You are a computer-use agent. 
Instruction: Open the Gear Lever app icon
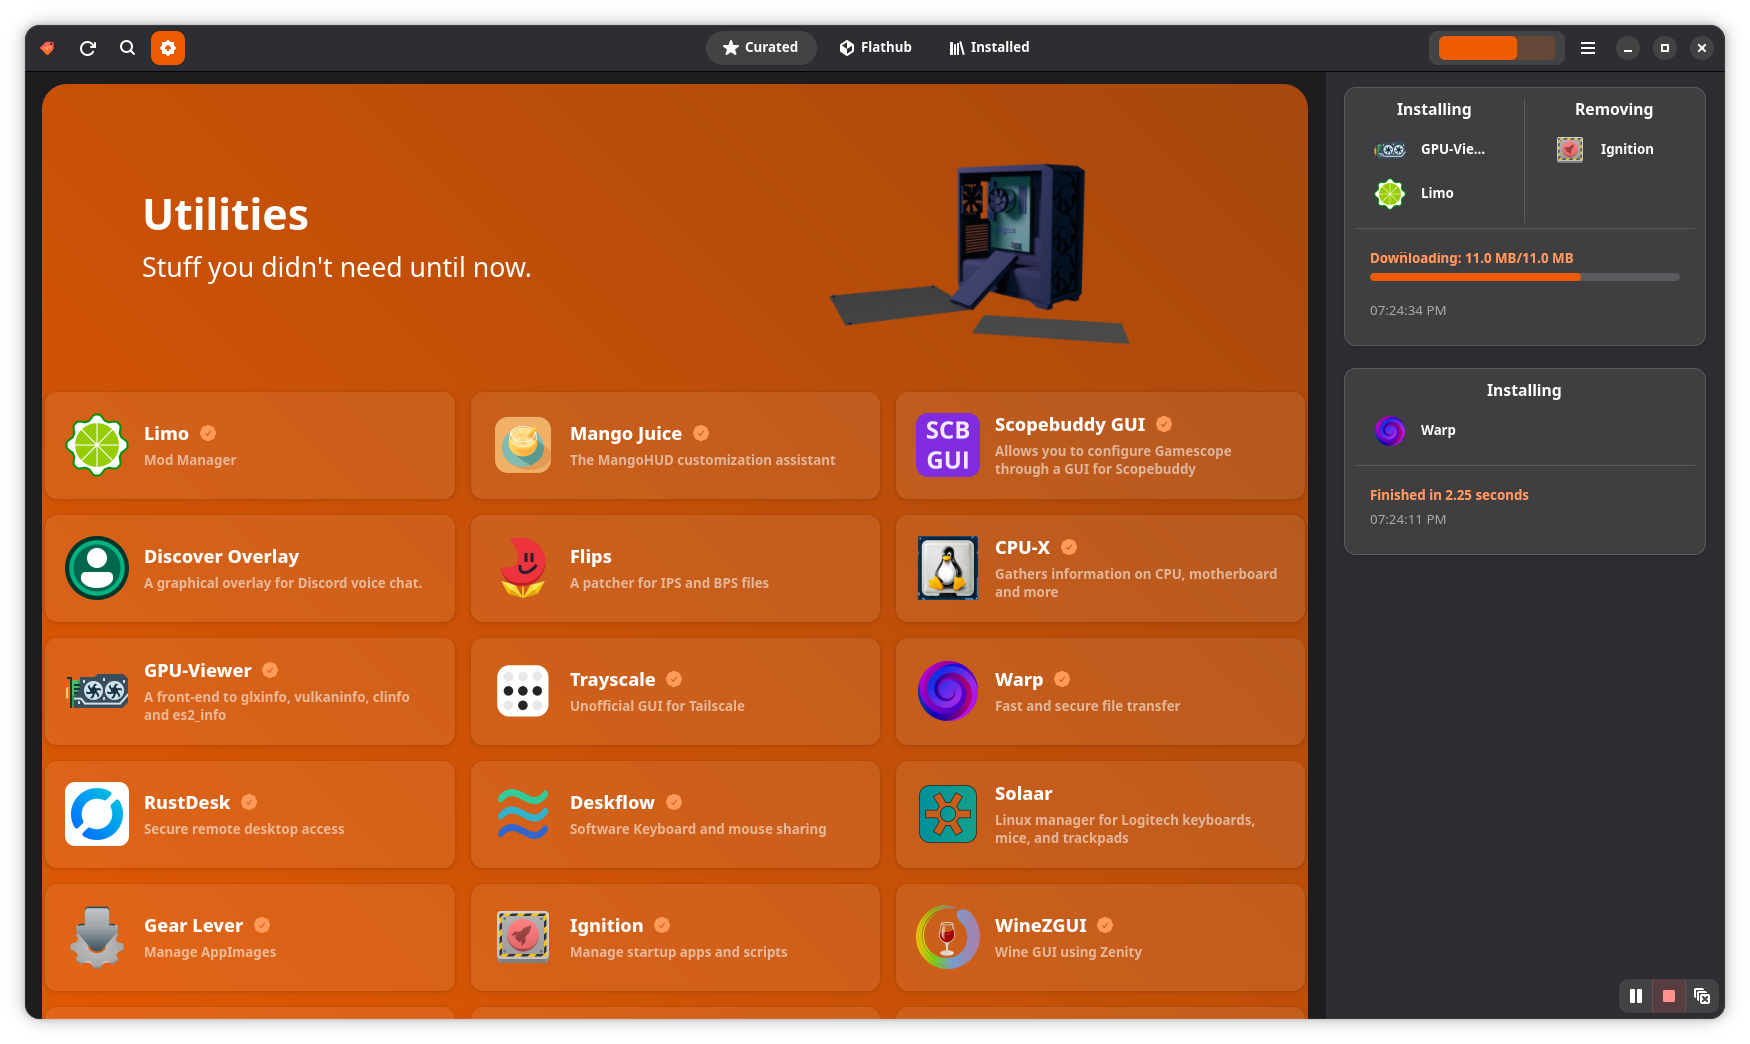pos(97,937)
